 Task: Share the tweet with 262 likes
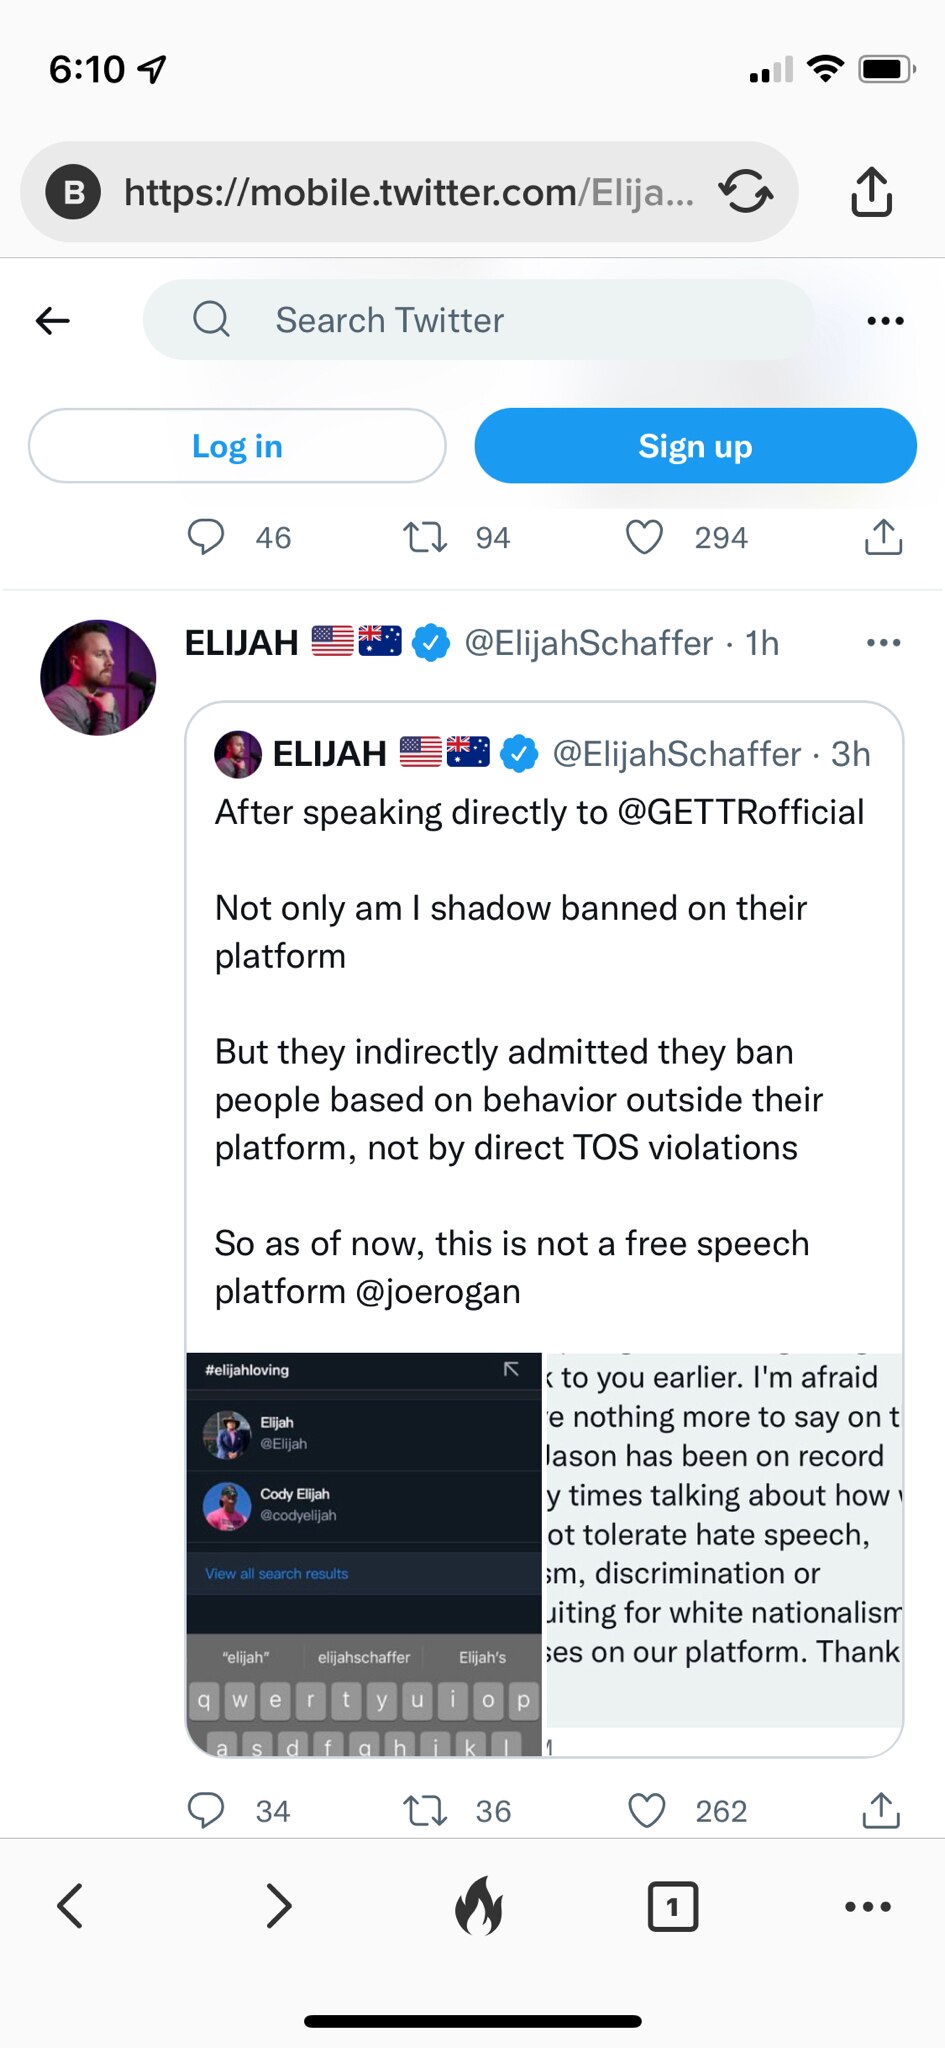pyautogui.click(x=879, y=1810)
